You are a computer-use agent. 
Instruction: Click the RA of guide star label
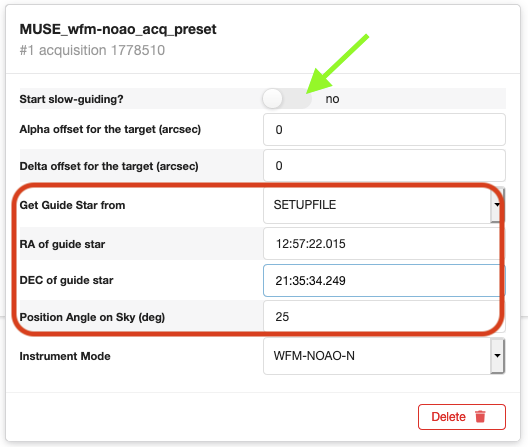[x=62, y=244]
